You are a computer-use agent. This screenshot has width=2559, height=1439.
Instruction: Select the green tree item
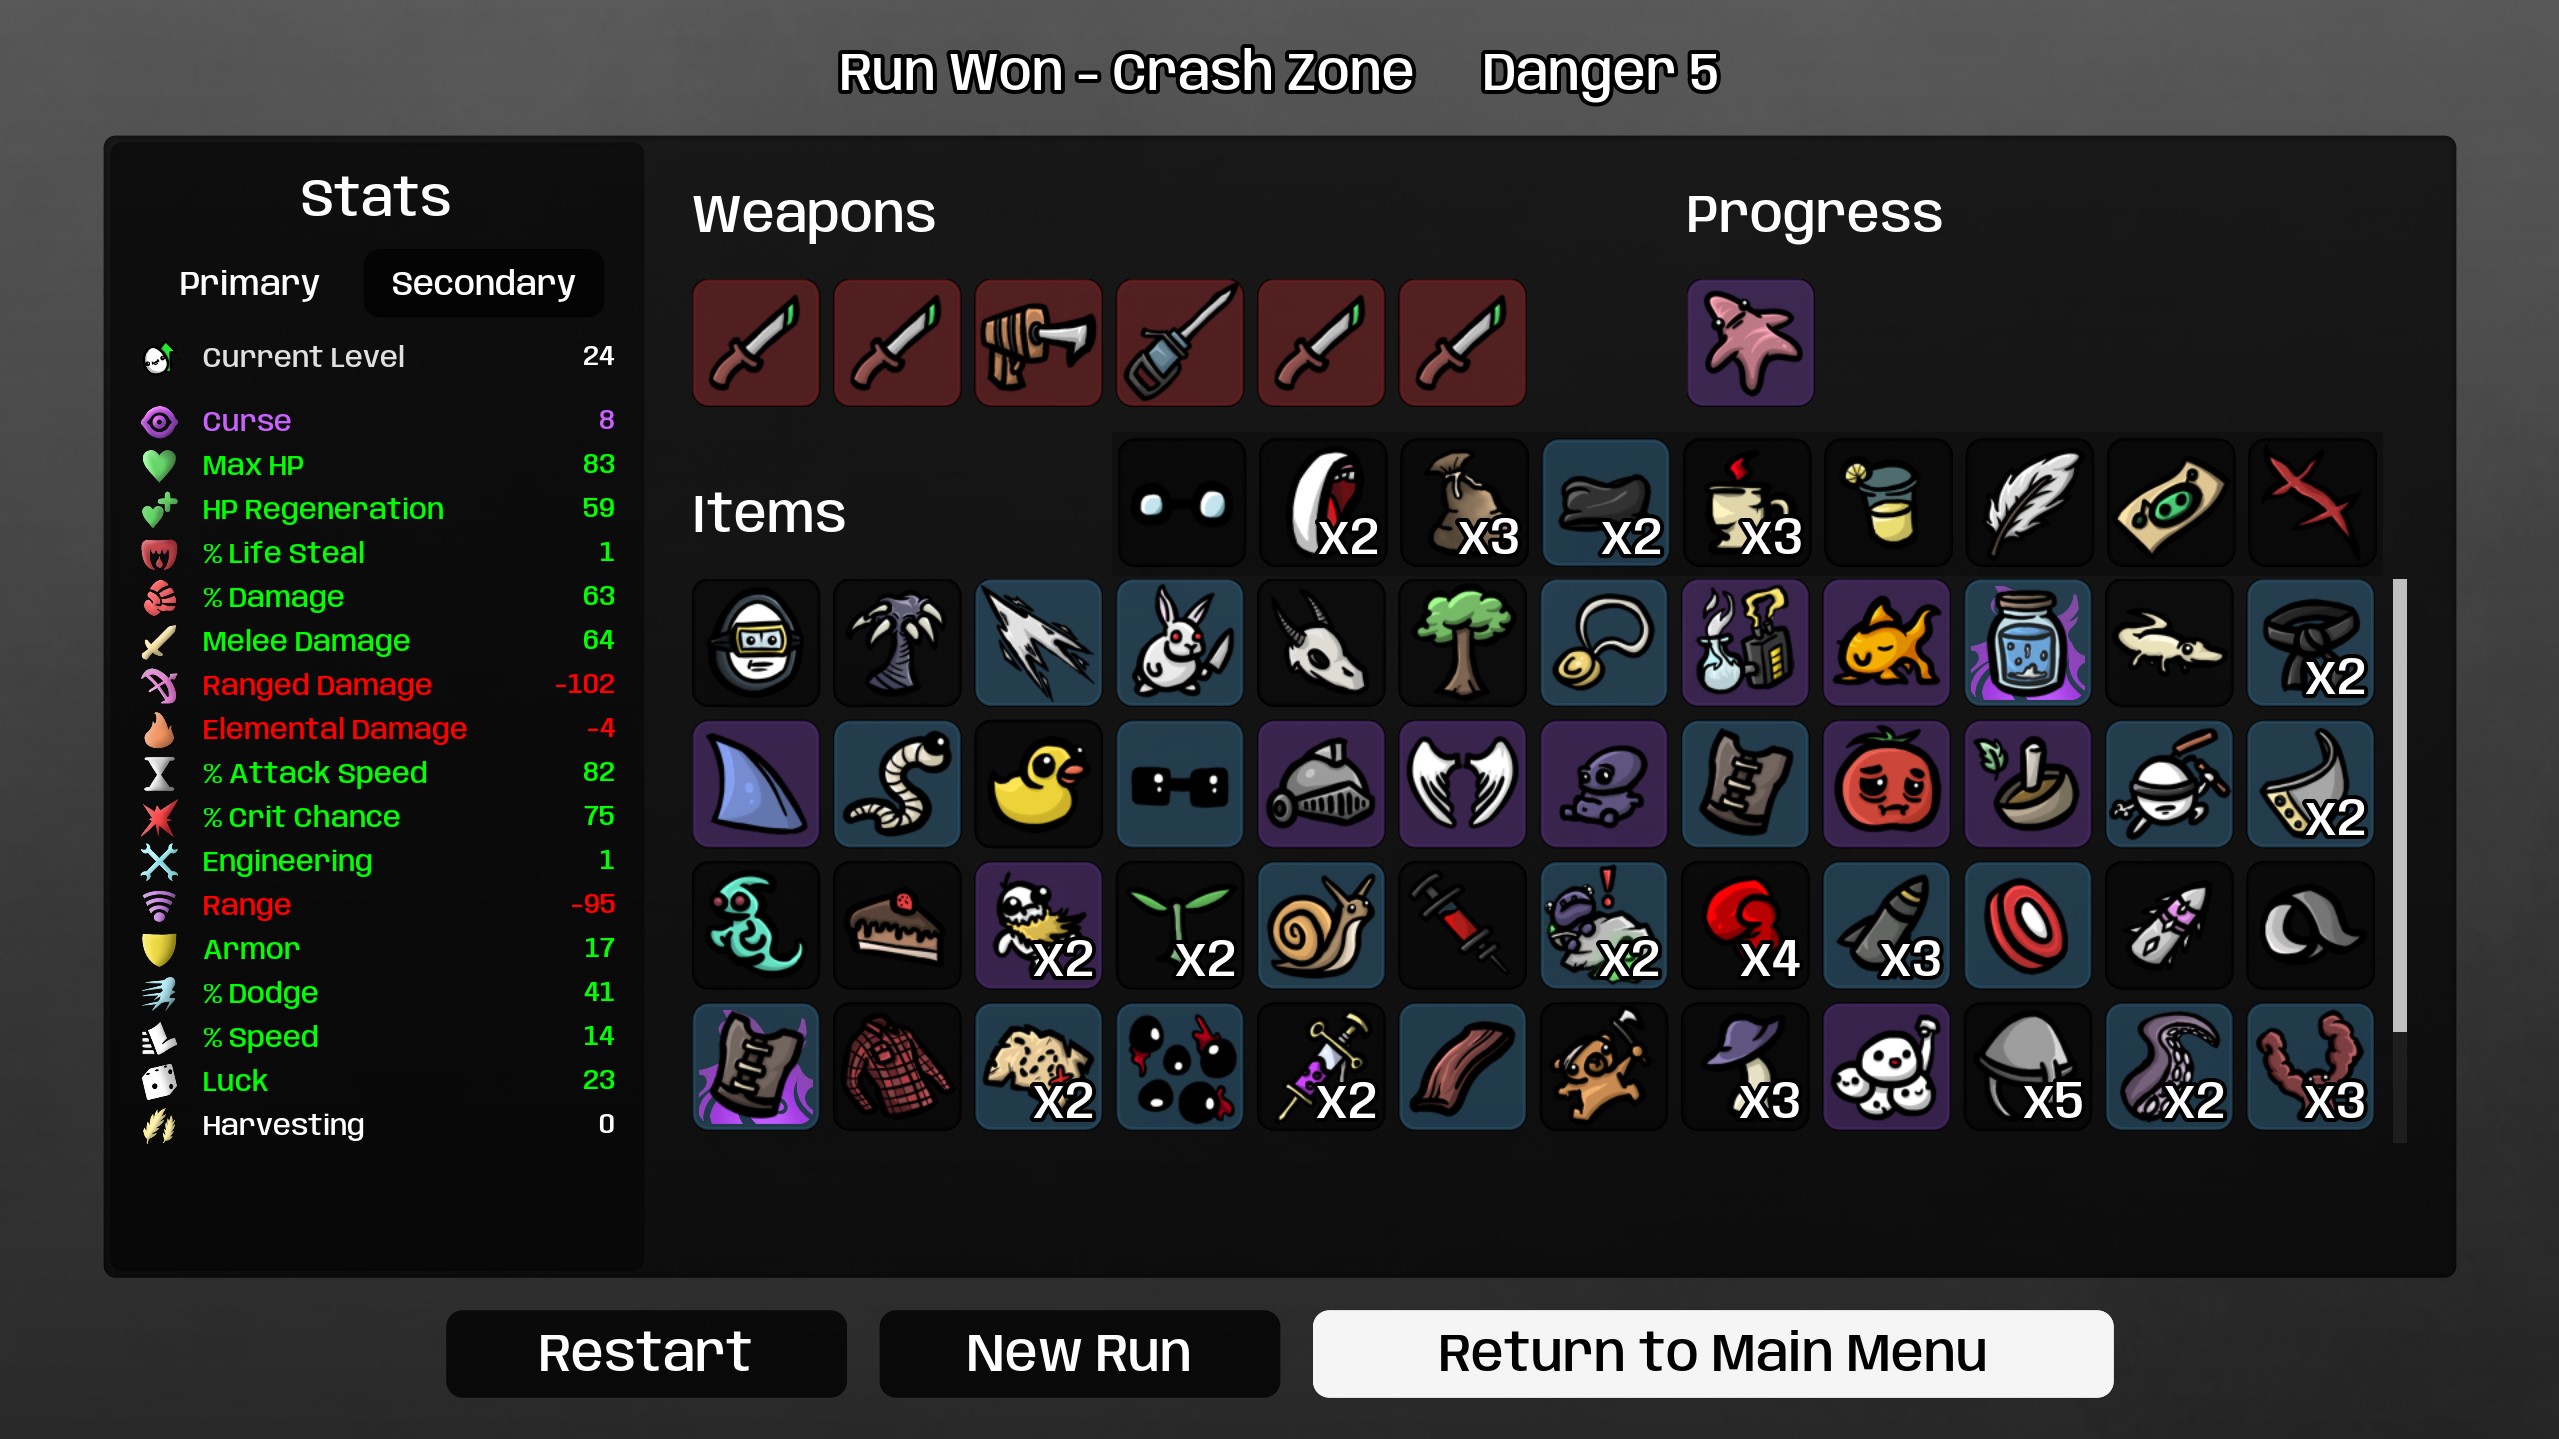(x=1462, y=643)
